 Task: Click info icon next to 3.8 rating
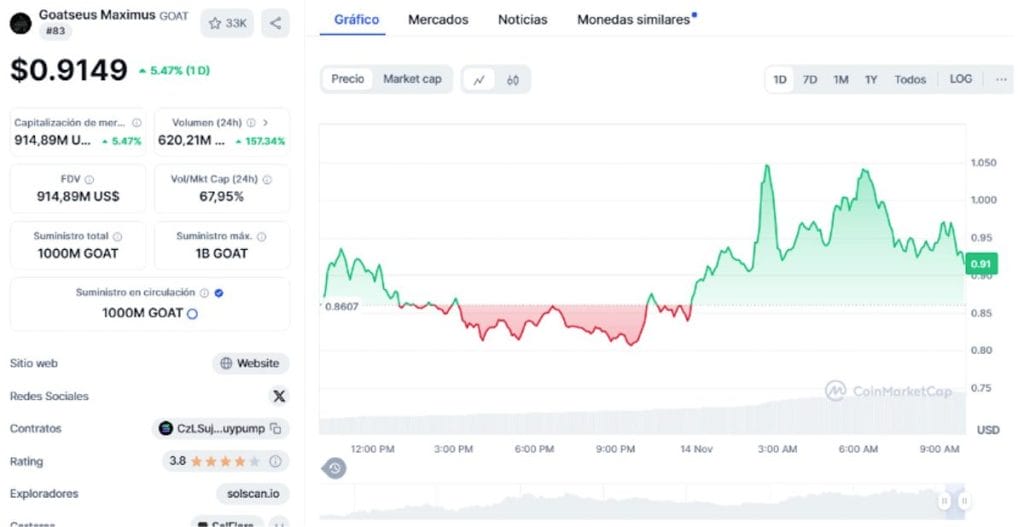(276, 461)
